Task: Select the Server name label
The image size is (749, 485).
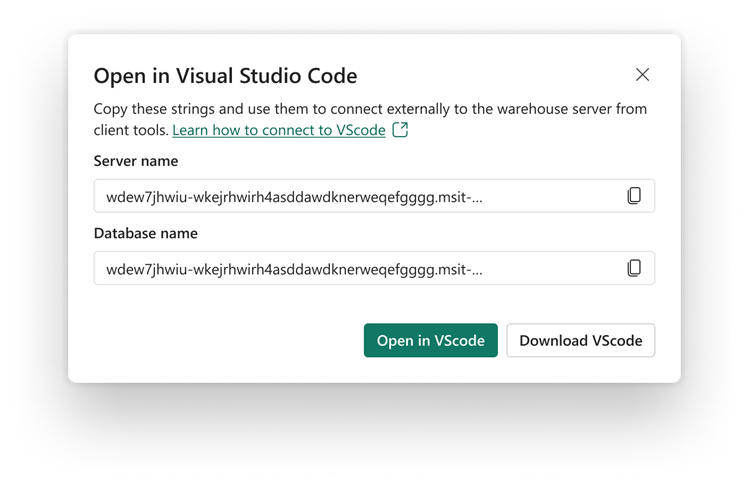Action: [x=136, y=161]
